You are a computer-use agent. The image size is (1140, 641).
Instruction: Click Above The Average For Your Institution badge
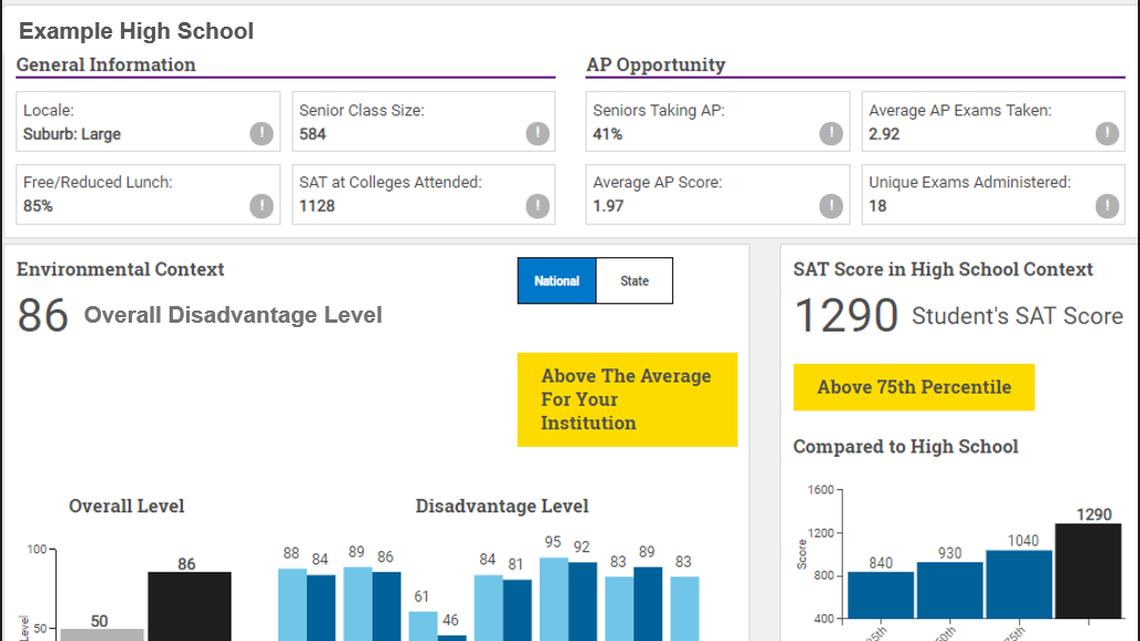point(627,399)
